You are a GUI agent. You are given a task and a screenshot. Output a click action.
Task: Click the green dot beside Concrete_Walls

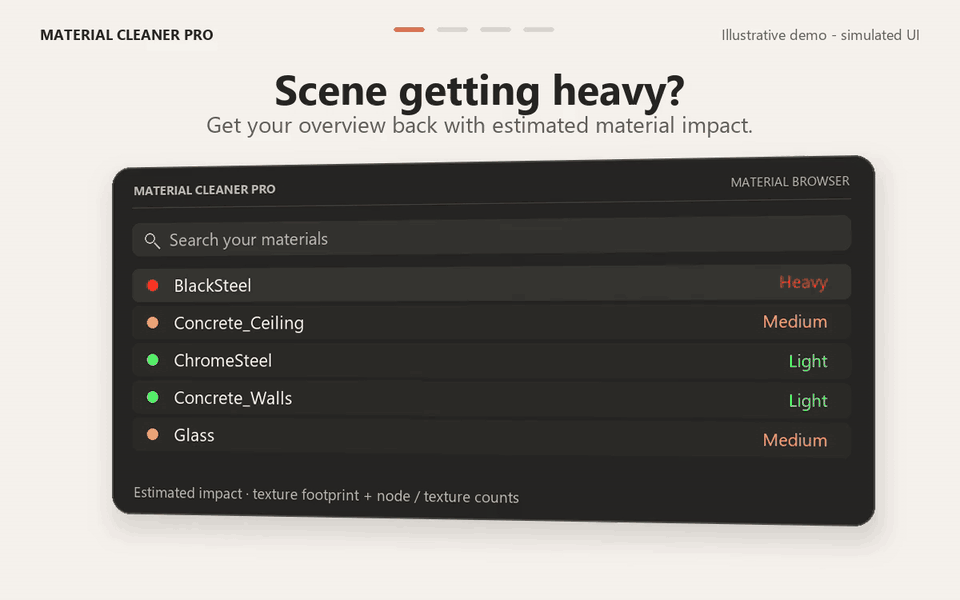tap(152, 397)
